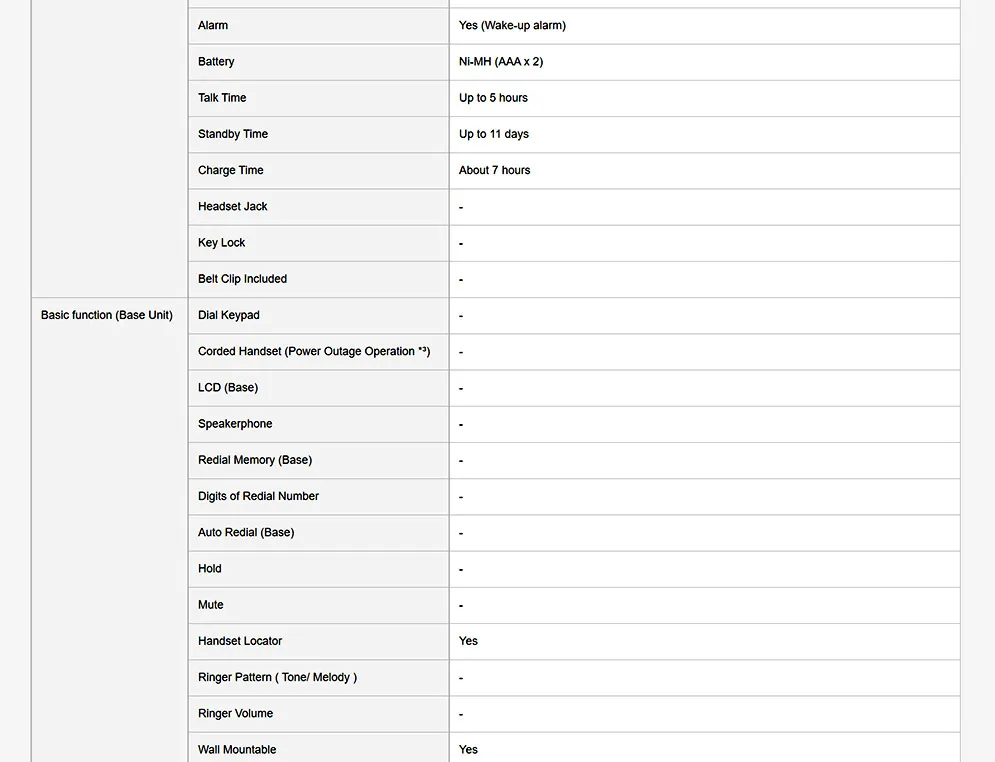Select the Auto Redial (Base) label
995x762 pixels.
click(246, 532)
